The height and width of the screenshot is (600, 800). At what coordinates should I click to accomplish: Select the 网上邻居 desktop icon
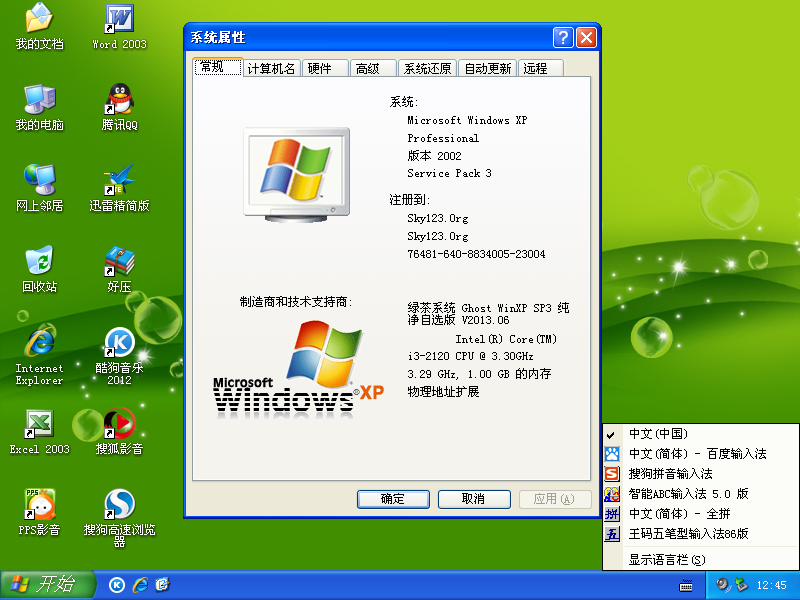pos(39,188)
